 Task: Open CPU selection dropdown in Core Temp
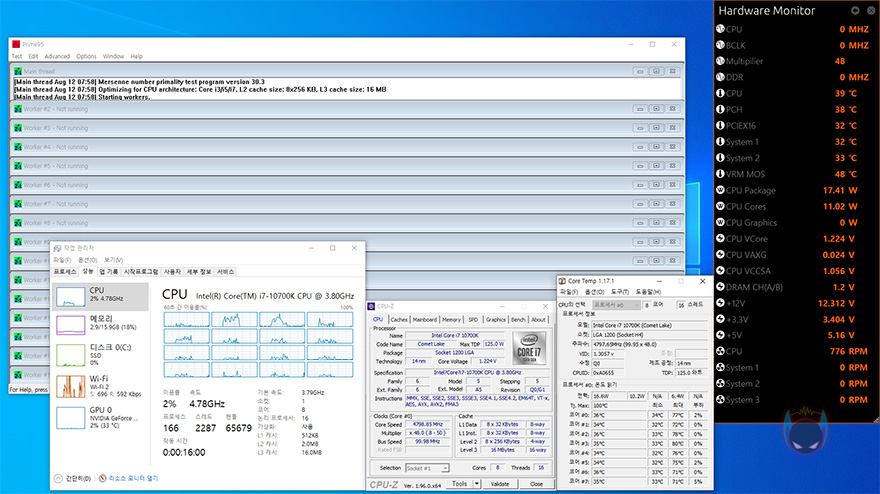[x=616, y=305]
